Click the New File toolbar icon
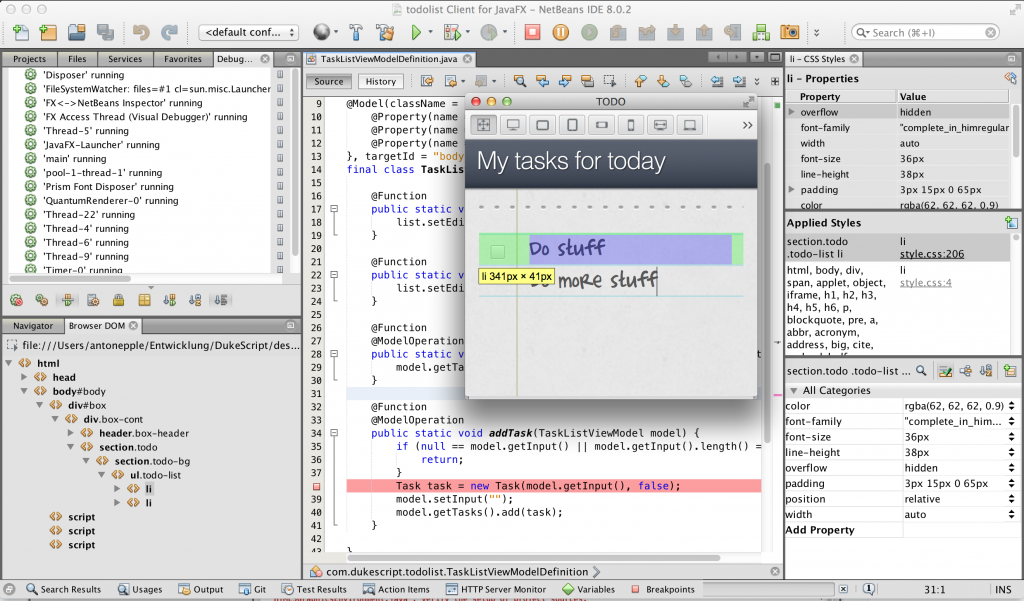The height and width of the screenshot is (601, 1024). [20, 32]
